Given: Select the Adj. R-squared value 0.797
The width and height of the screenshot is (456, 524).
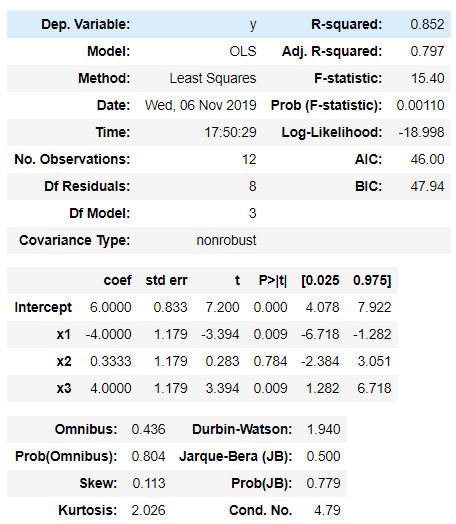Looking at the screenshot, I should click(x=427, y=51).
